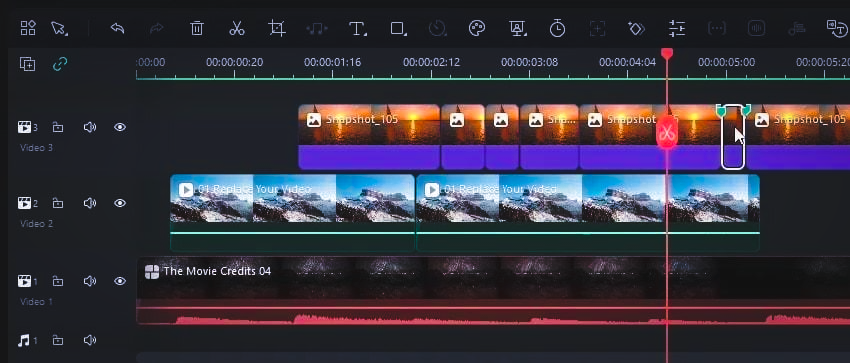
Task: Click ruler at timestamp 00:00:00:20
Action: pyautogui.click(x=235, y=62)
